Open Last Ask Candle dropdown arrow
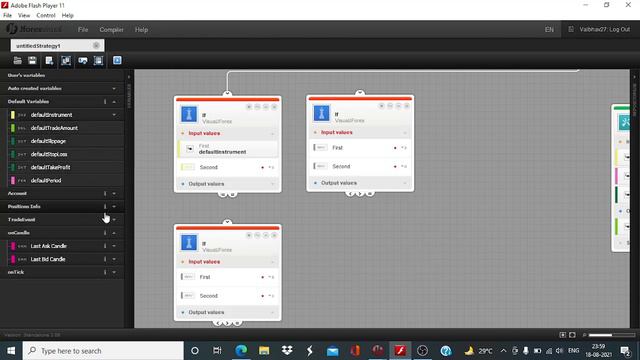This screenshot has width=640, height=360. pyautogui.click(x=114, y=246)
